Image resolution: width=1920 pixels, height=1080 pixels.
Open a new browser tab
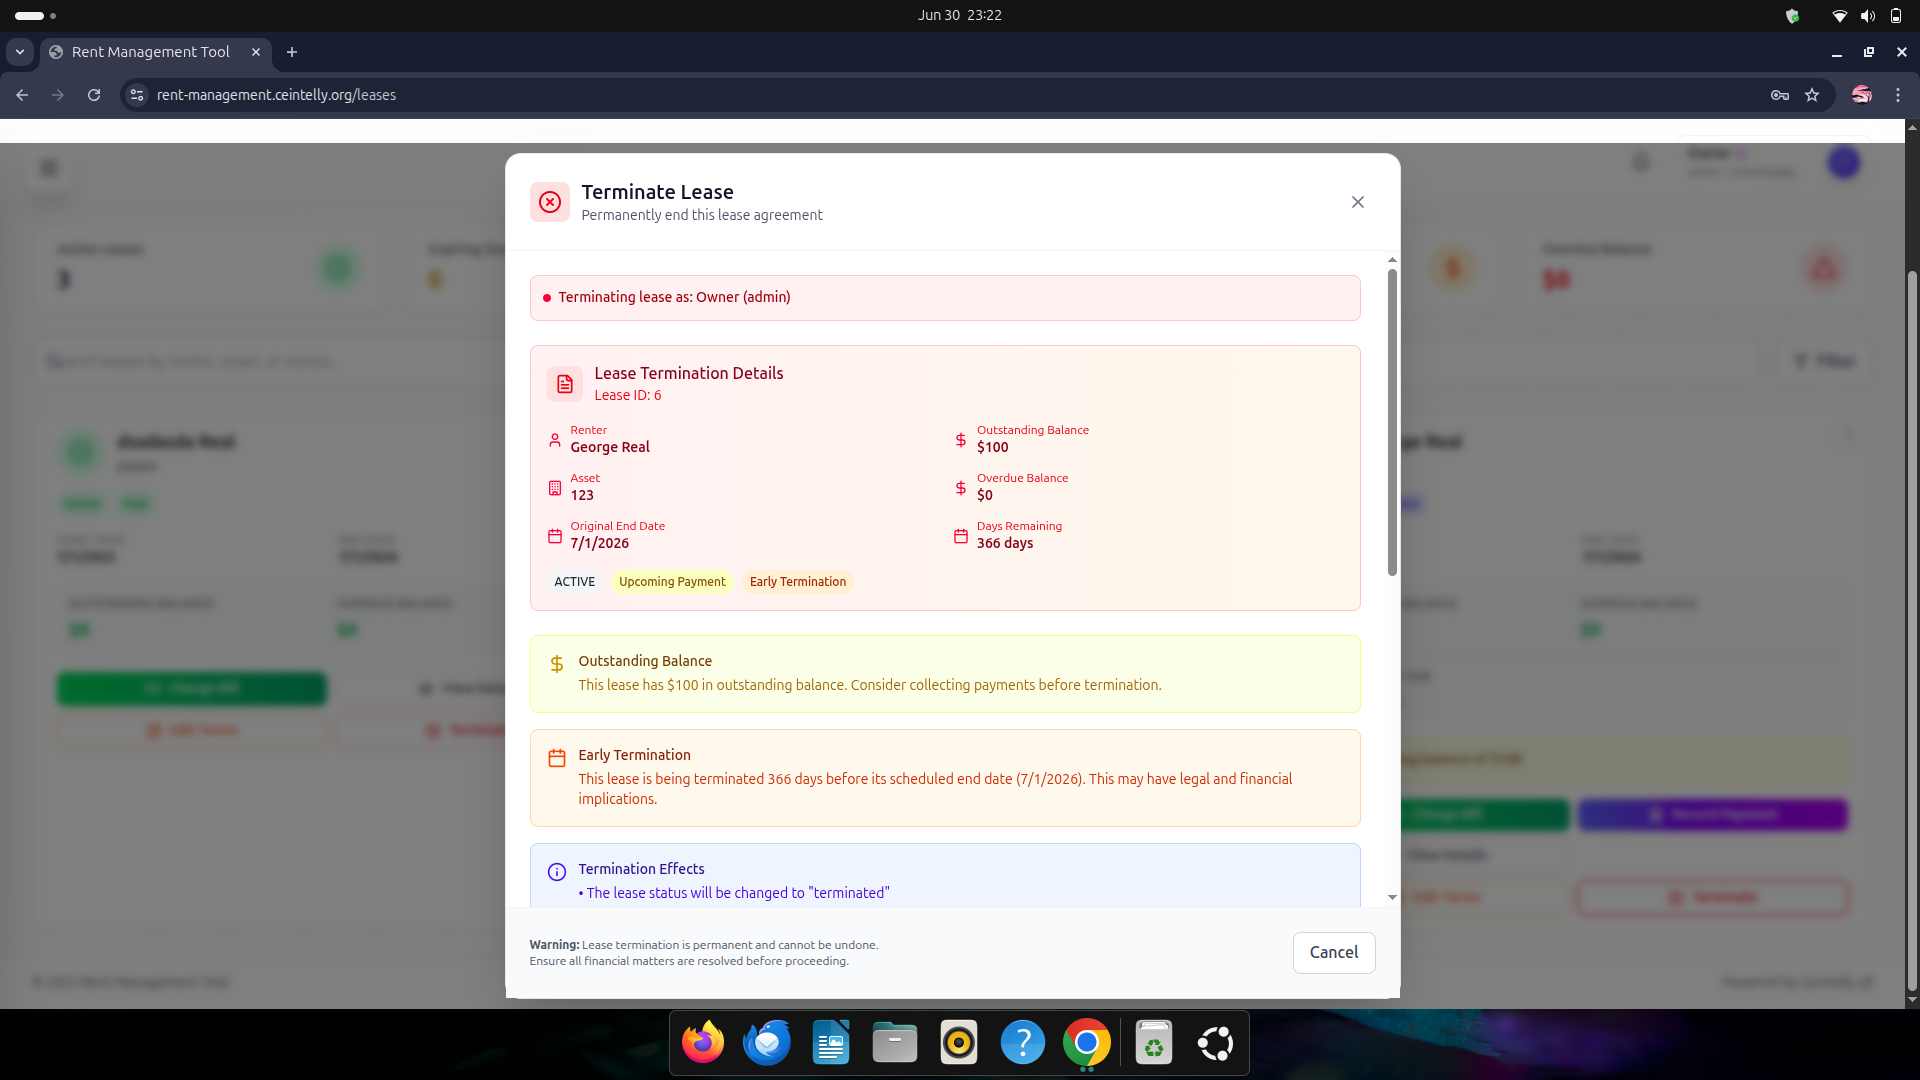point(292,52)
